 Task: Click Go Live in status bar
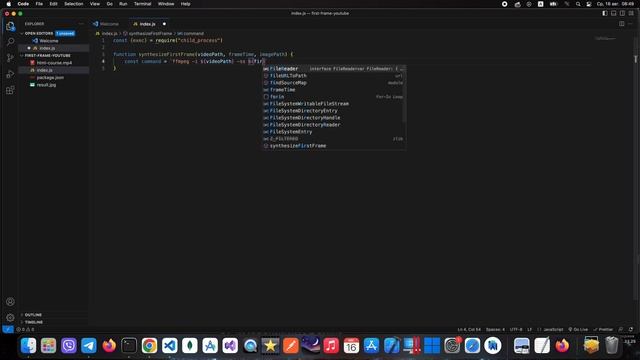pyautogui.click(x=578, y=329)
